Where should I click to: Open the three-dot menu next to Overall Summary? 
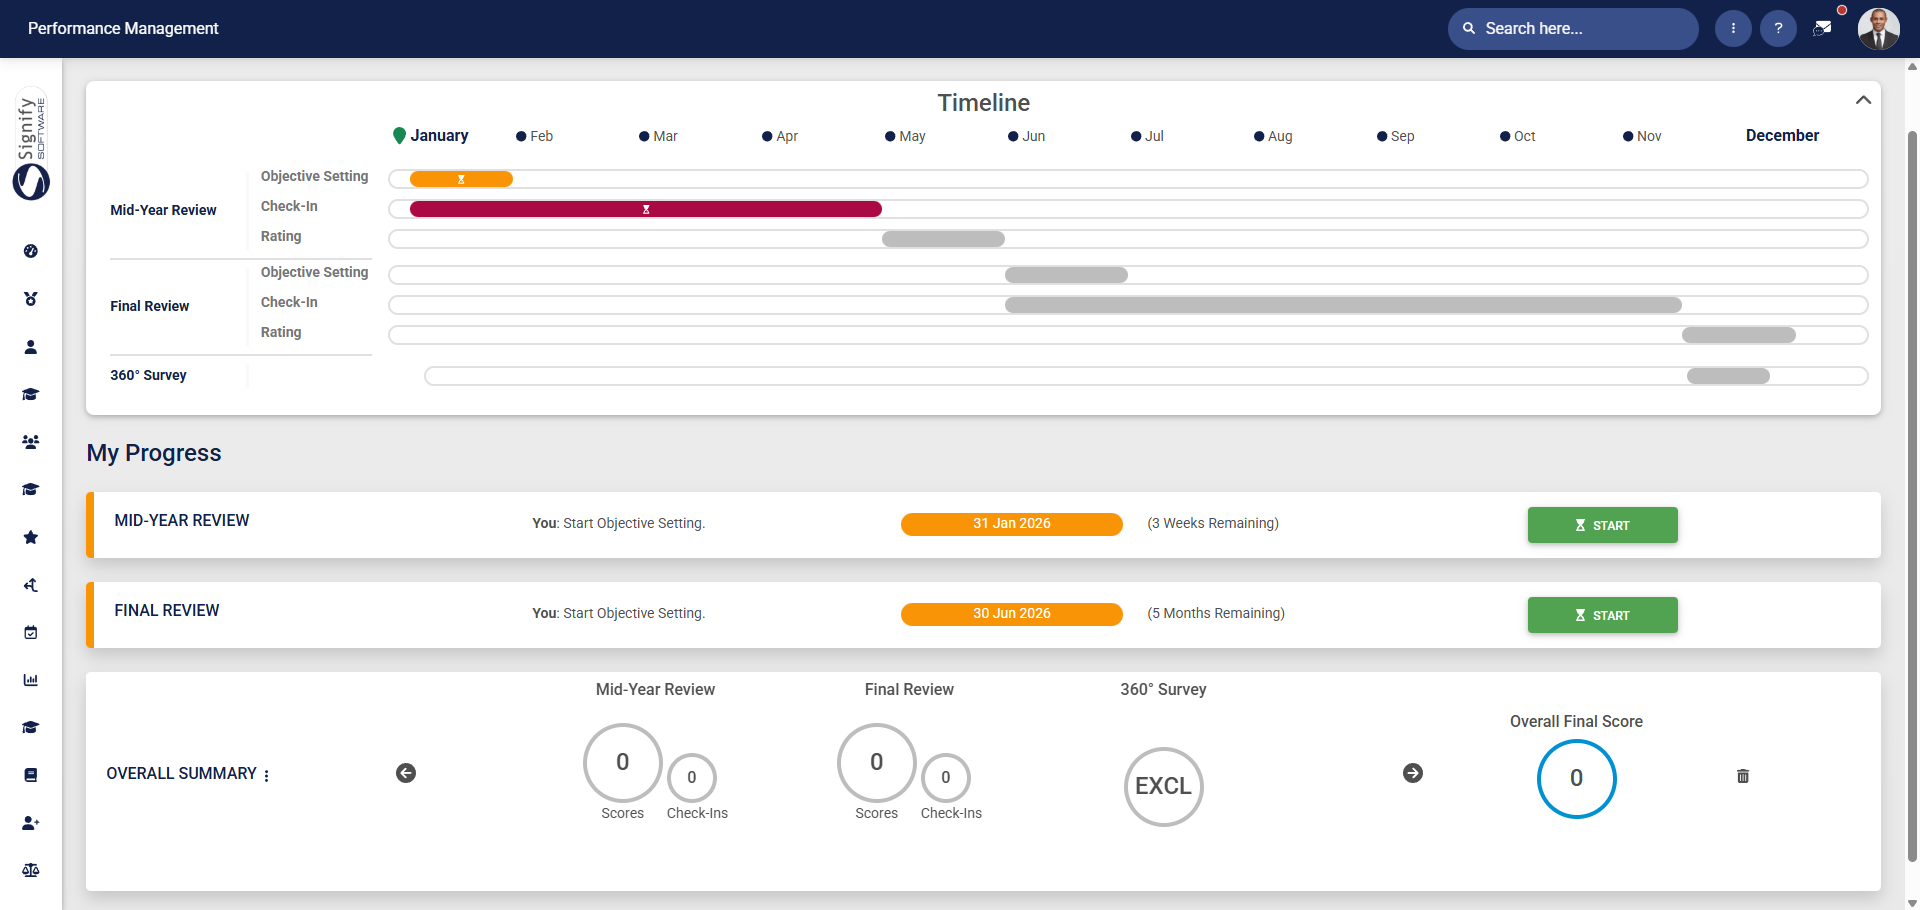click(266, 774)
